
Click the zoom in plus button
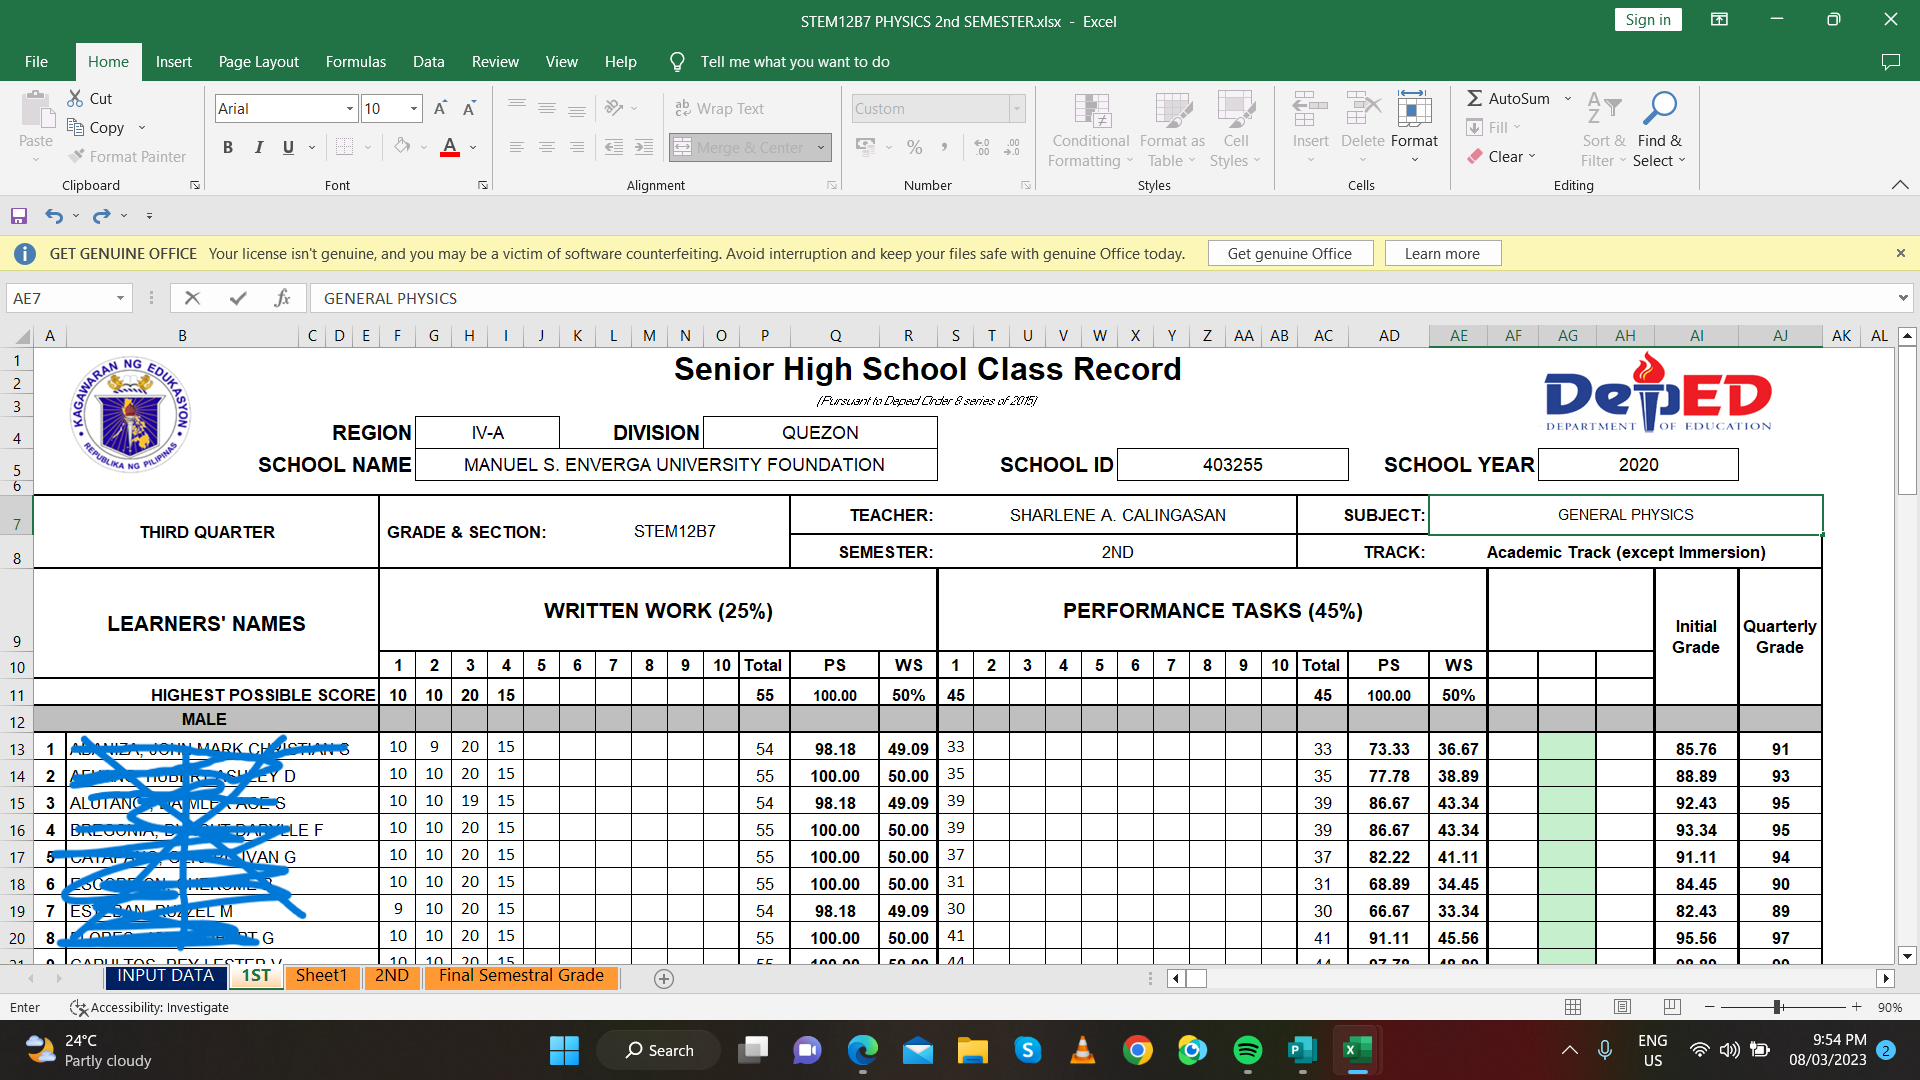[x=1856, y=1007]
